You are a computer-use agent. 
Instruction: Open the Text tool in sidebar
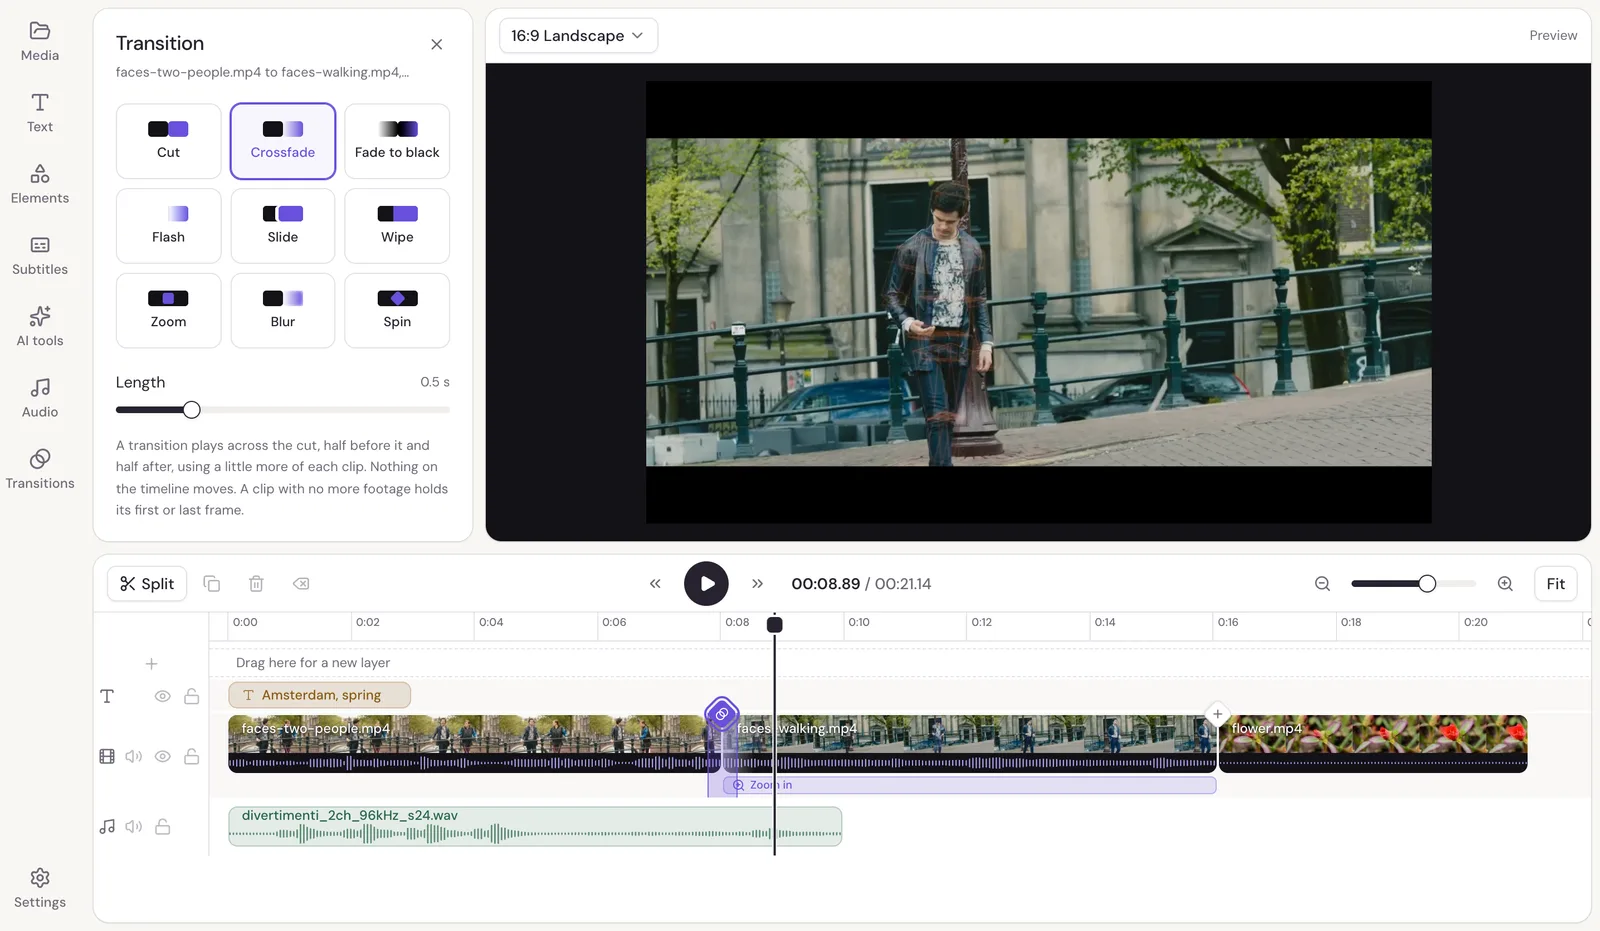(x=40, y=113)
